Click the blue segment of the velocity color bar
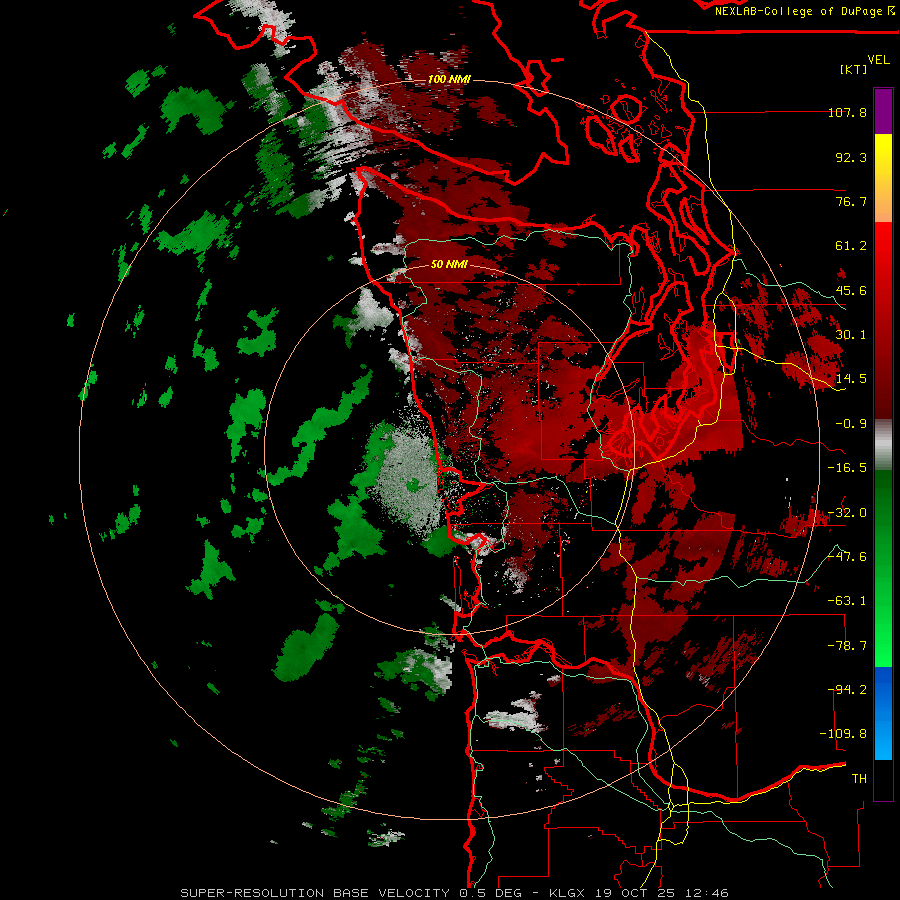This screenshot has width=900, height=900. pyautogui.click(x=883, y=713)
